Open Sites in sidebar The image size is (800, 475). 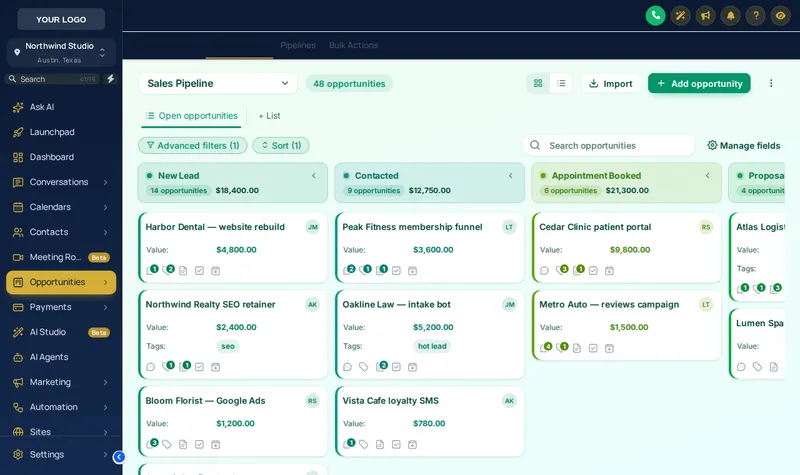61,432
